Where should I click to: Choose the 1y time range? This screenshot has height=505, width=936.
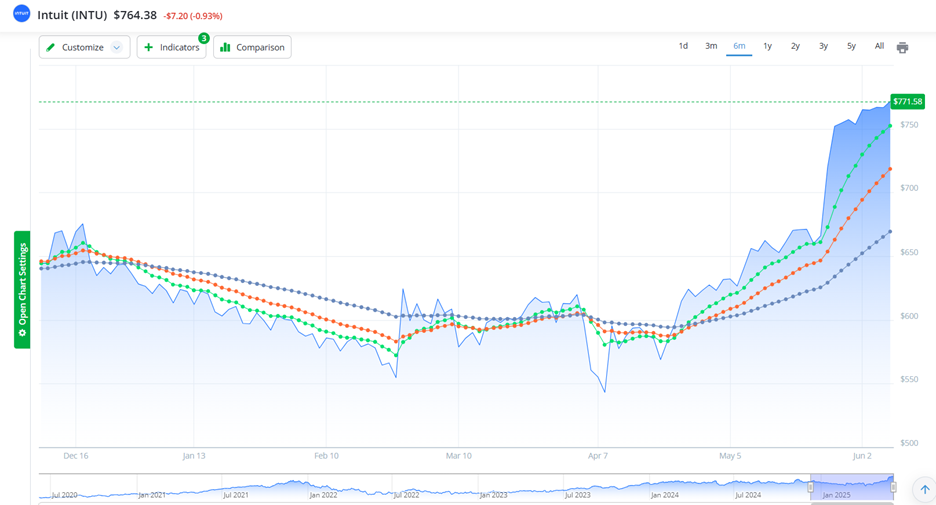point(767,46)
